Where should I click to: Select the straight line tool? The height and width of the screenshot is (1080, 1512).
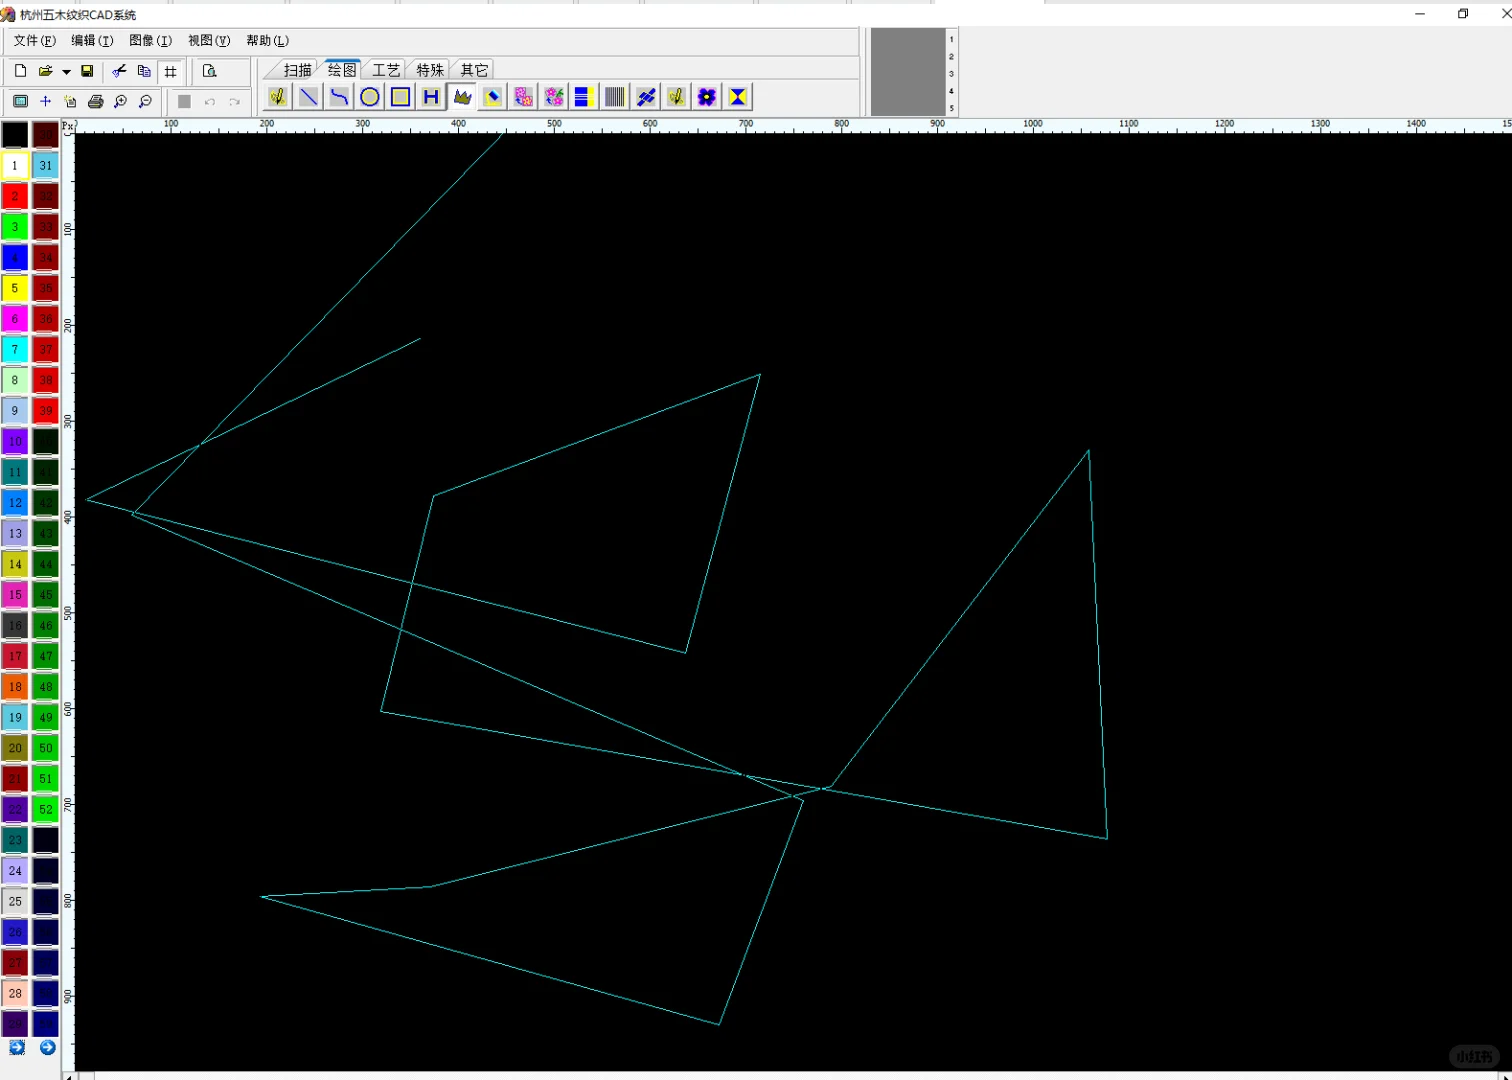tap(308, 97)
